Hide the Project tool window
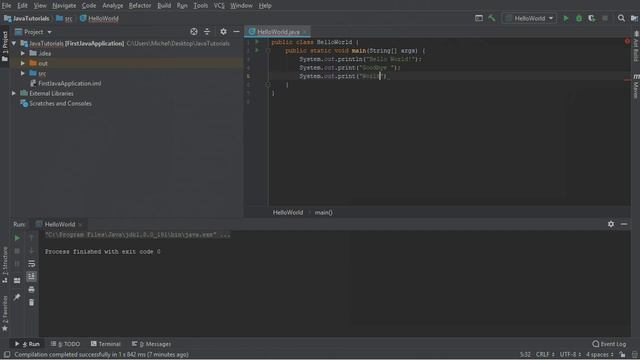Image resolution: width=640 pixels, height=360 pixels. coord(236,32)
